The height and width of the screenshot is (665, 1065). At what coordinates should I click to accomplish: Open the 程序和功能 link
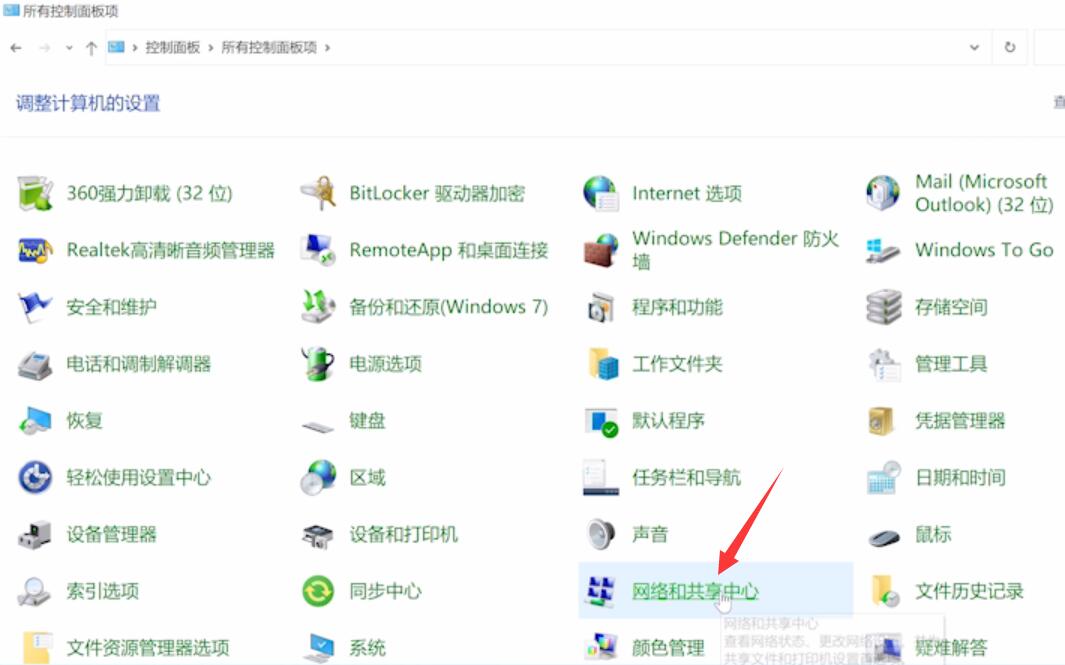click(677, 307)
